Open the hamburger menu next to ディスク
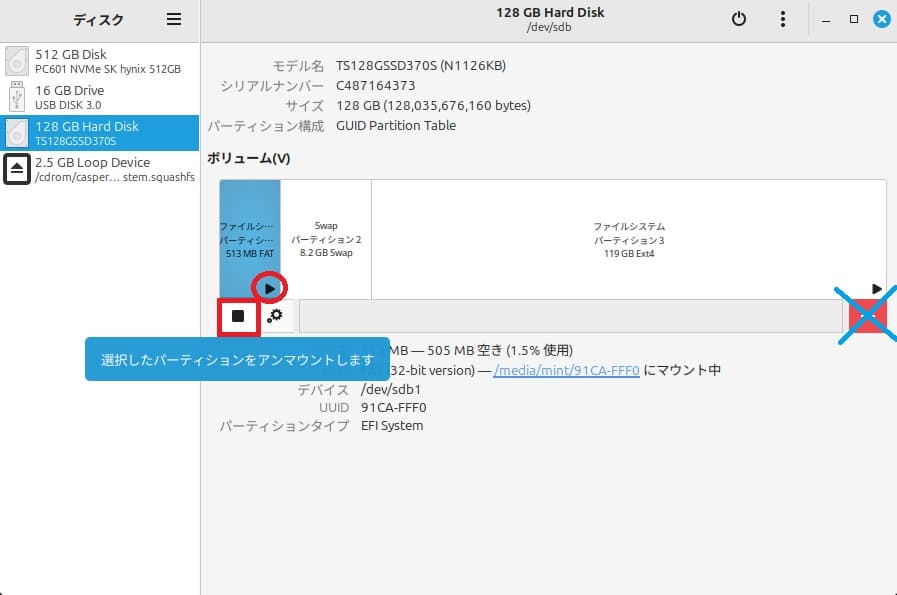 point(172,18)
